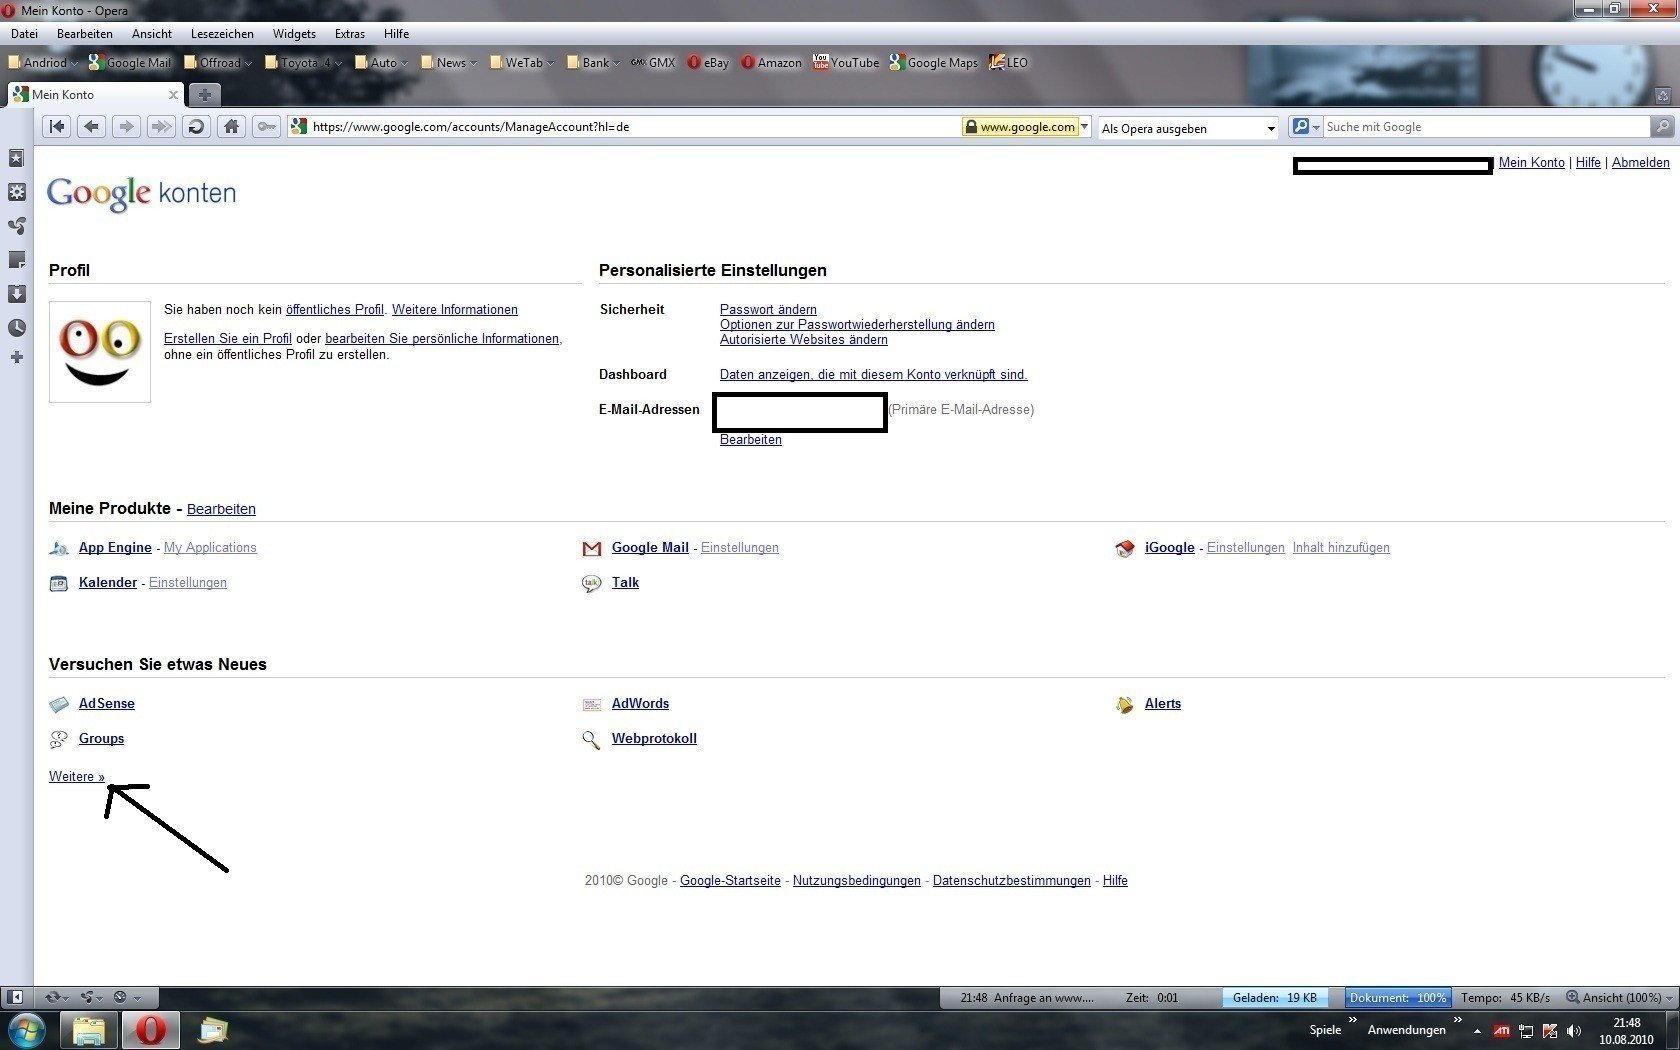Open the Widgets gear panel in sidebar
The height and width of the screenshot is (1050, 1680).
(x=16, y=192)
